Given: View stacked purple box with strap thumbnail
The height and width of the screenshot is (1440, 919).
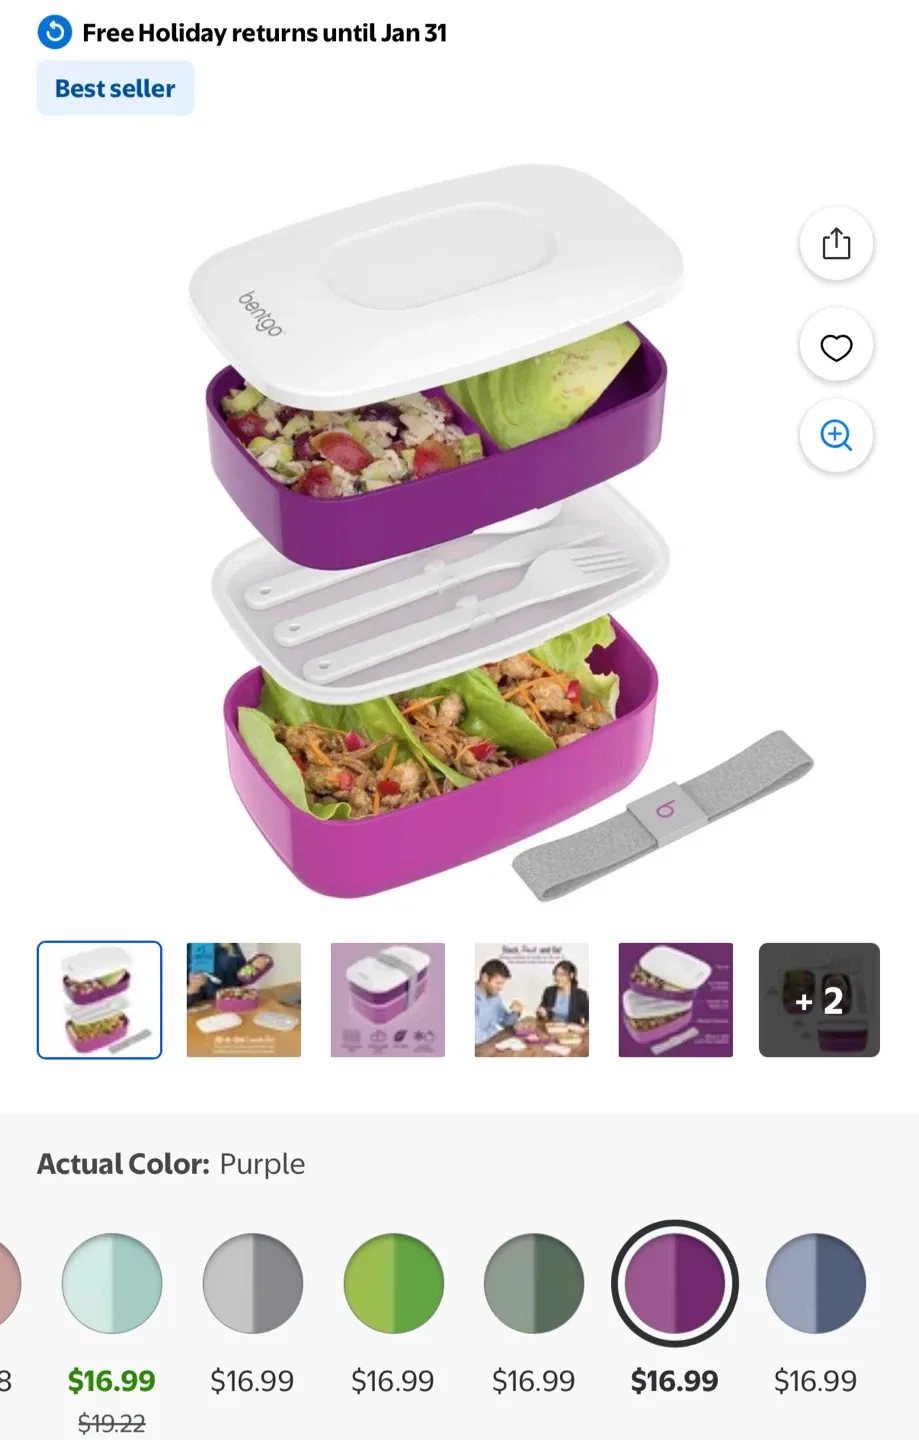Looking at the screenshot, I should [388, 1000].
